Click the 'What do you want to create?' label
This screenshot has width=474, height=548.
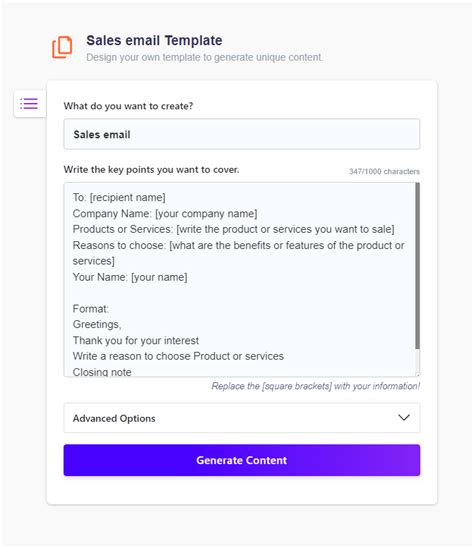[128, 106]
